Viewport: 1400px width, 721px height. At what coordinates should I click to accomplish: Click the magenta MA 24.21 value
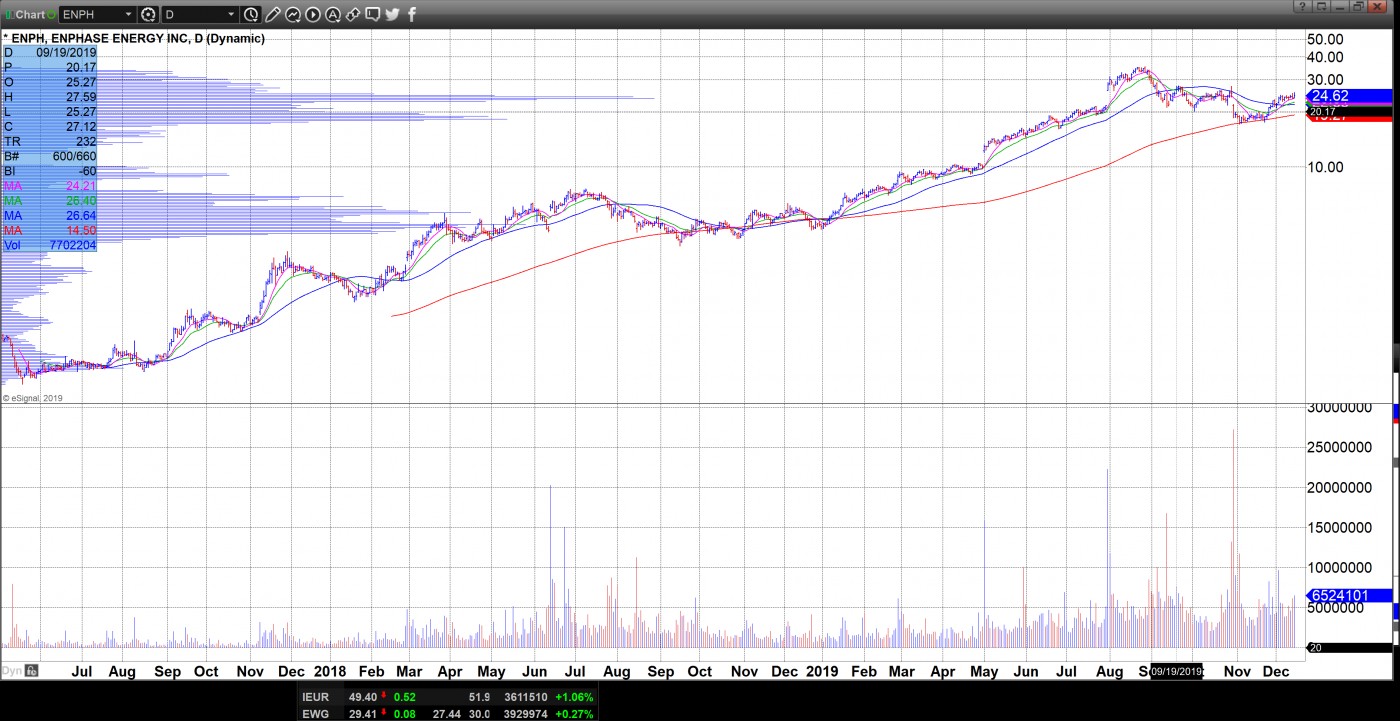click(x=80, y=186)
